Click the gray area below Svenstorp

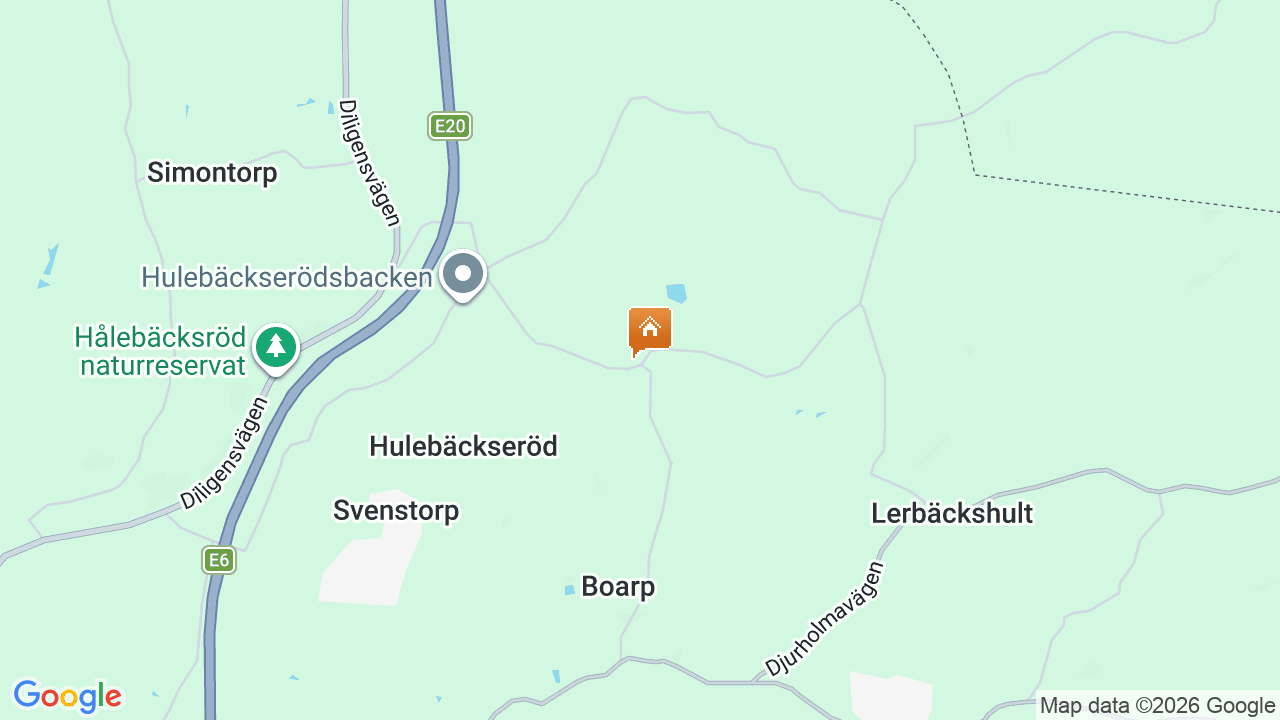370,548
